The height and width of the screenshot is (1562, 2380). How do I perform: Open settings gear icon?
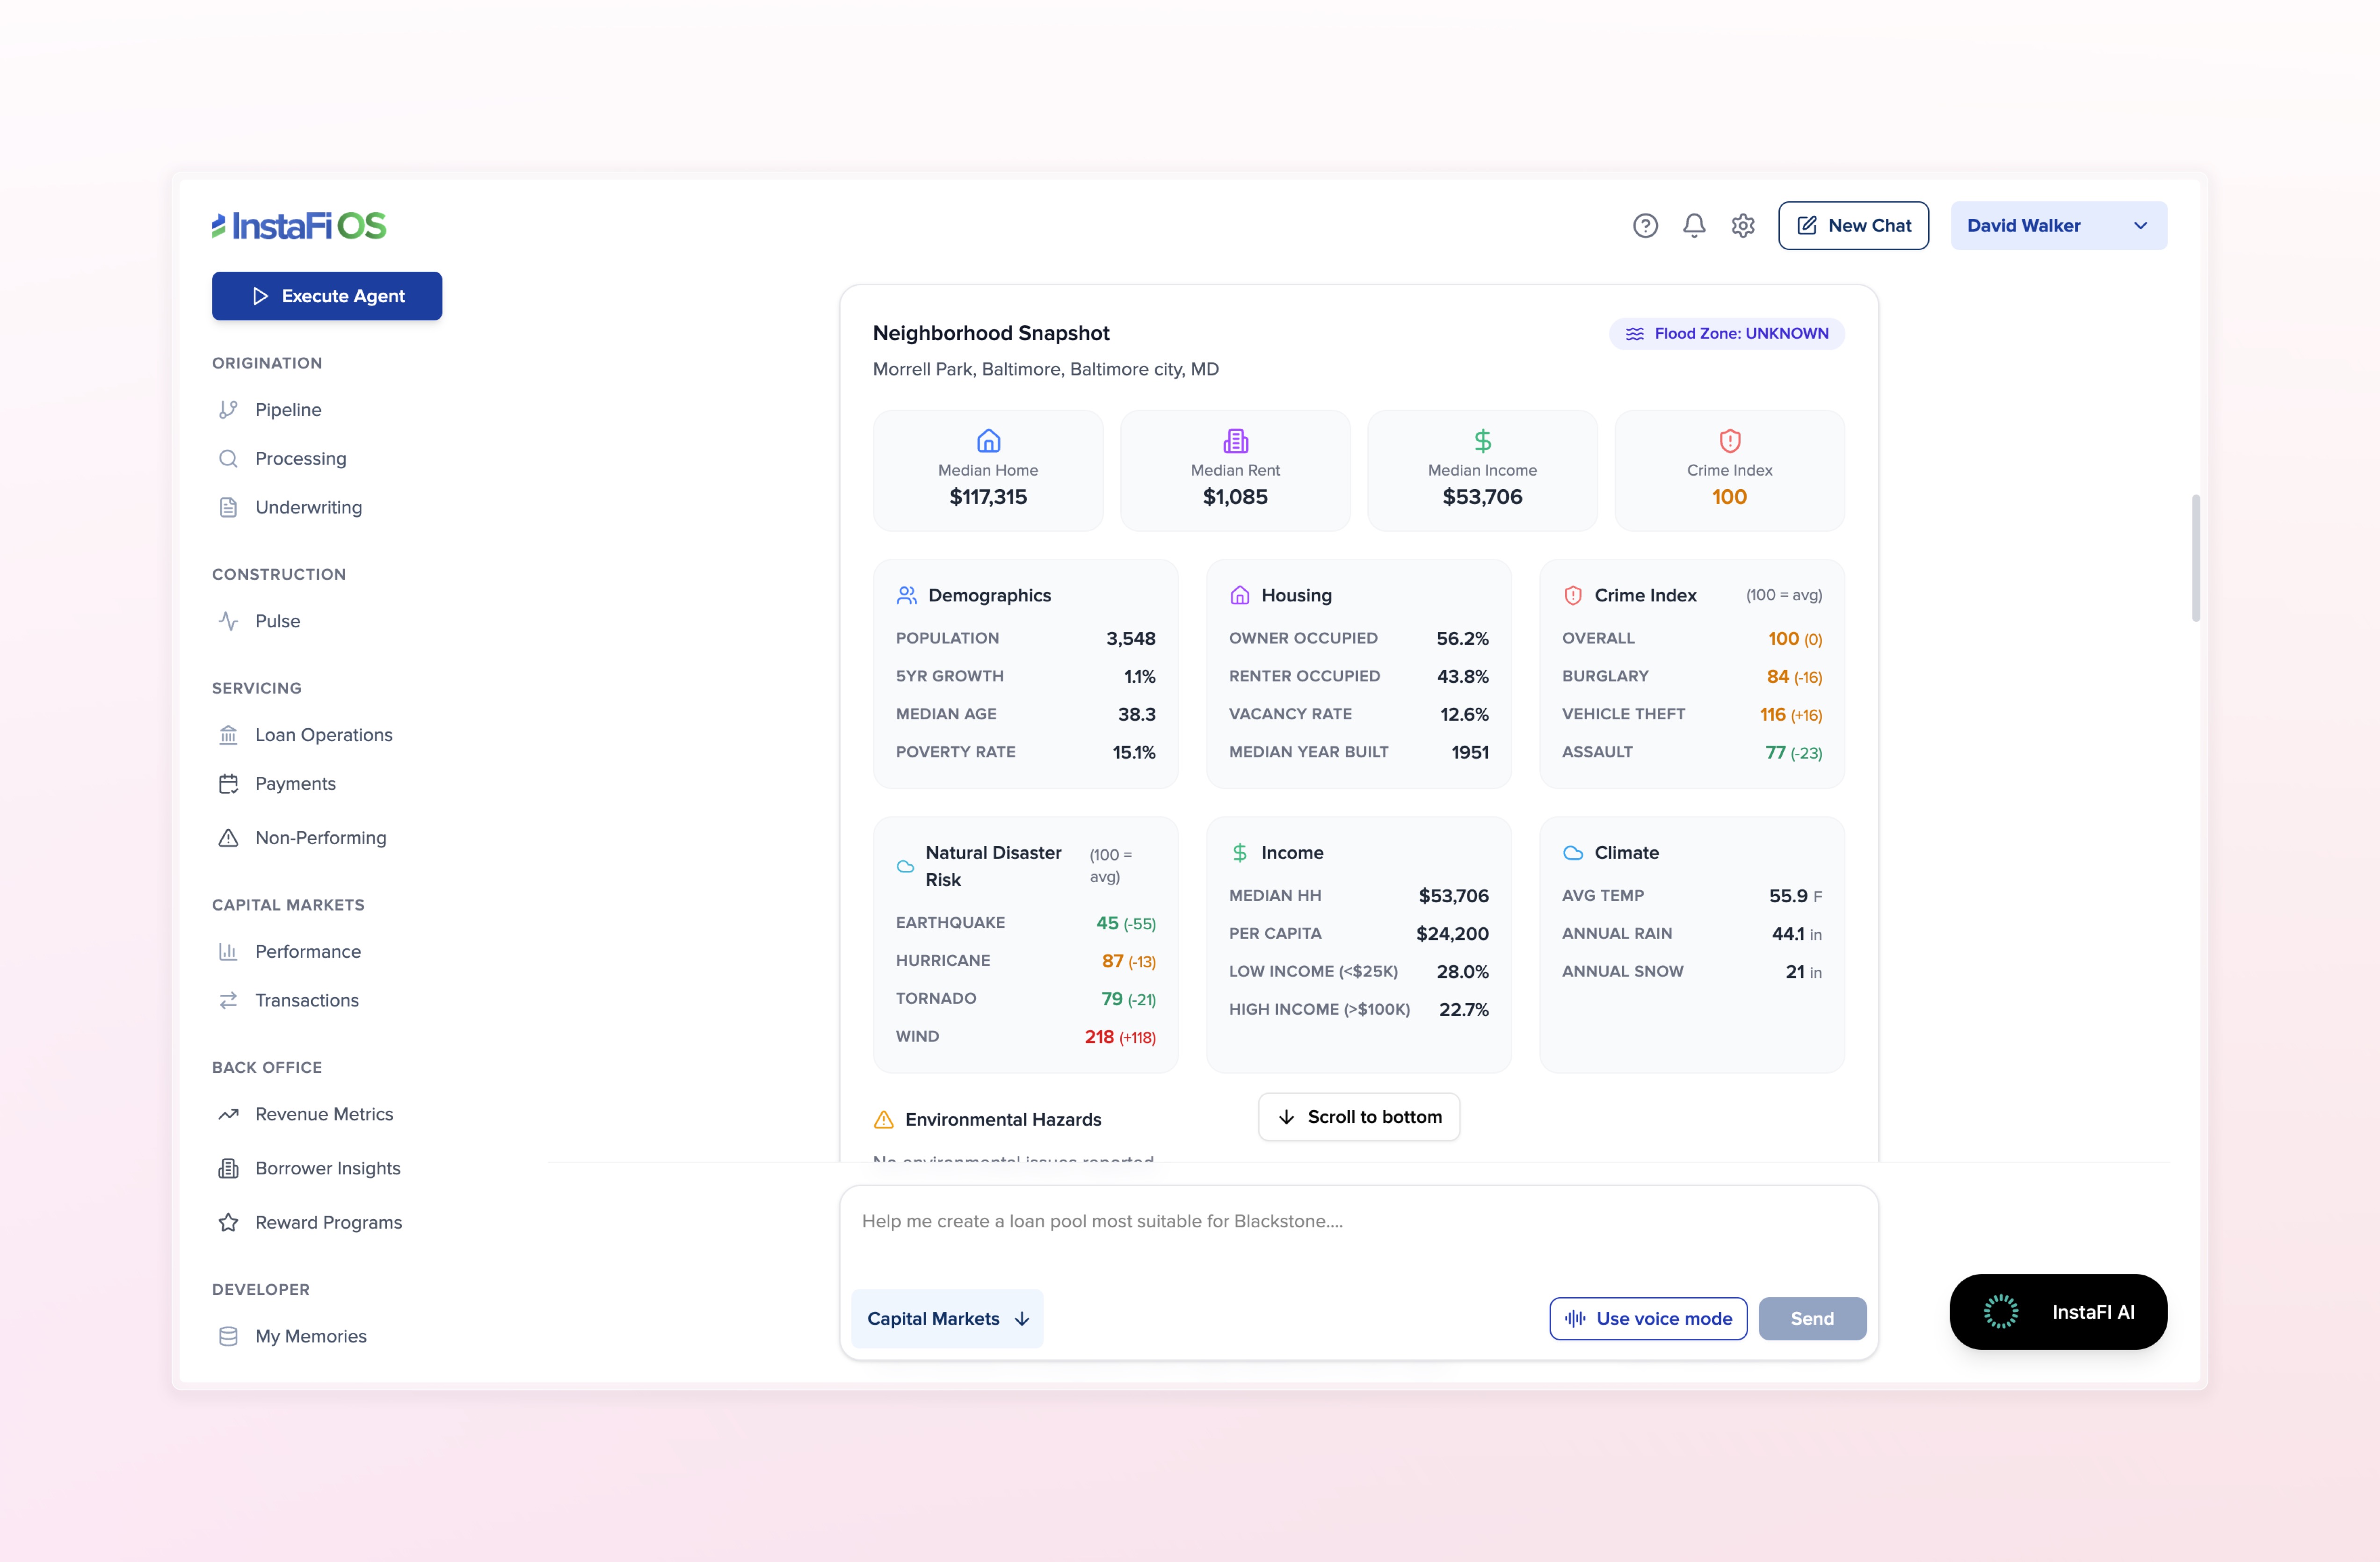pos(1743,226)
